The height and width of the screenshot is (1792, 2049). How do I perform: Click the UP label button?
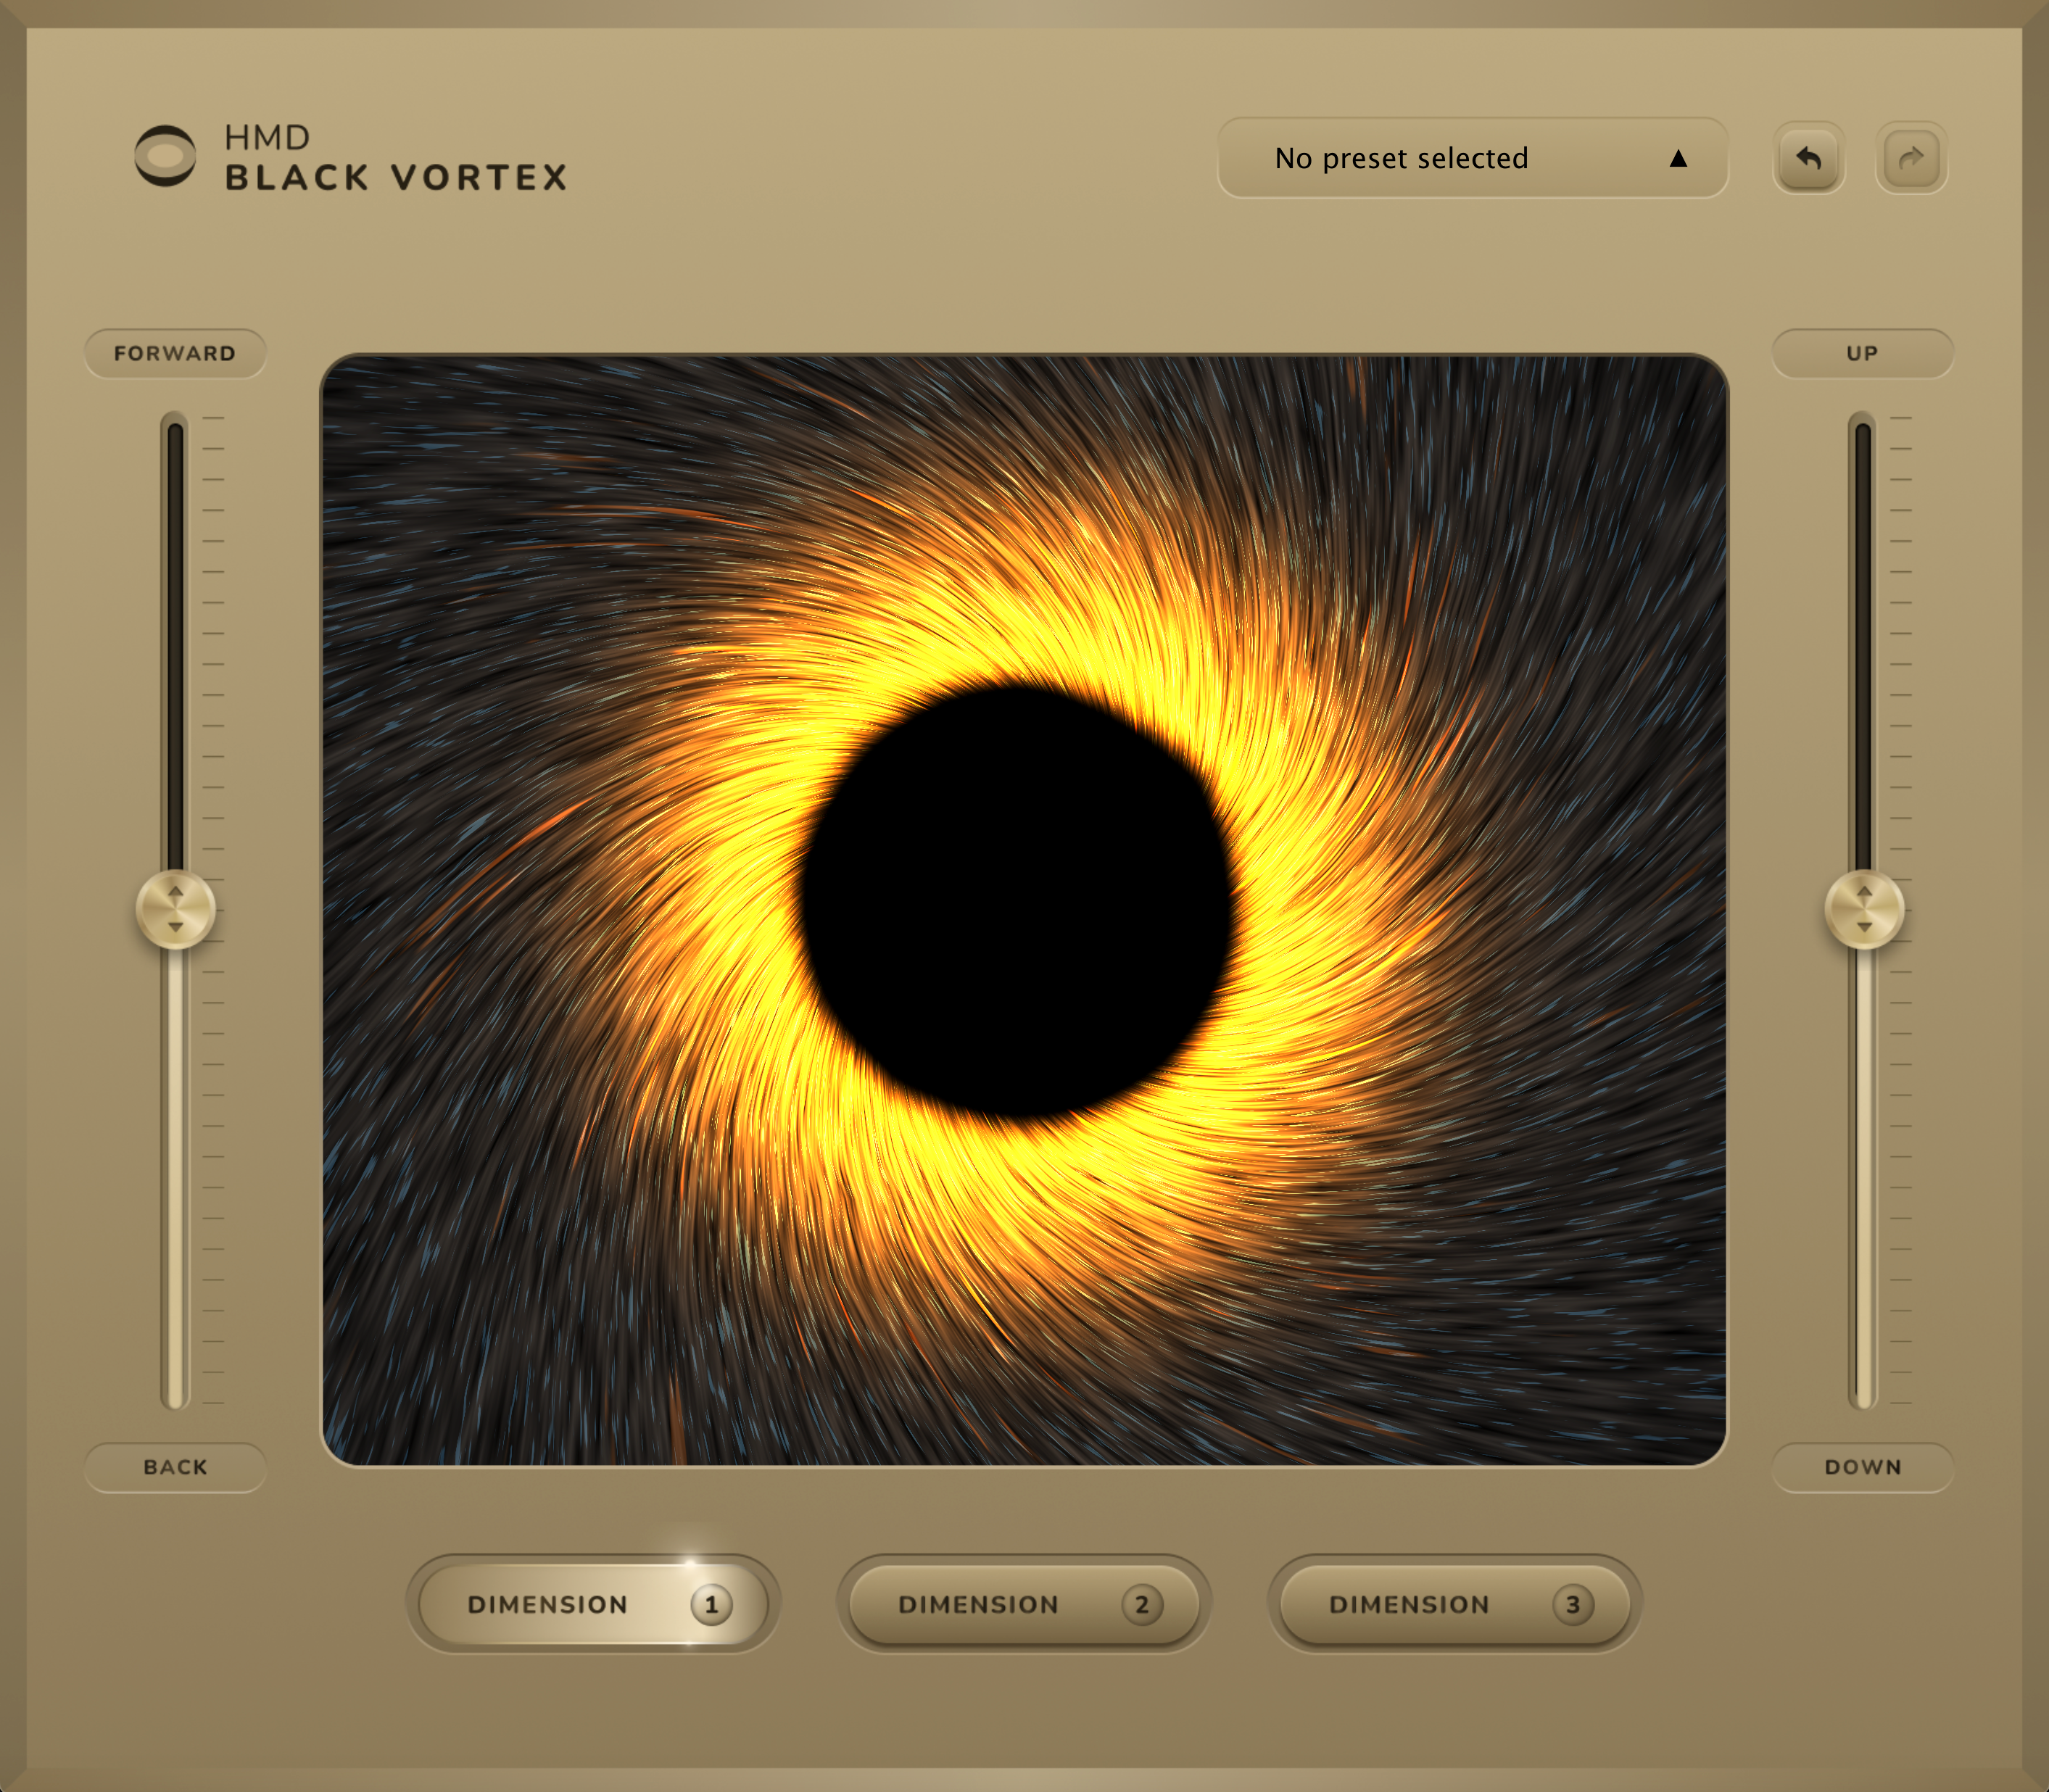[x=1862, y=354]
